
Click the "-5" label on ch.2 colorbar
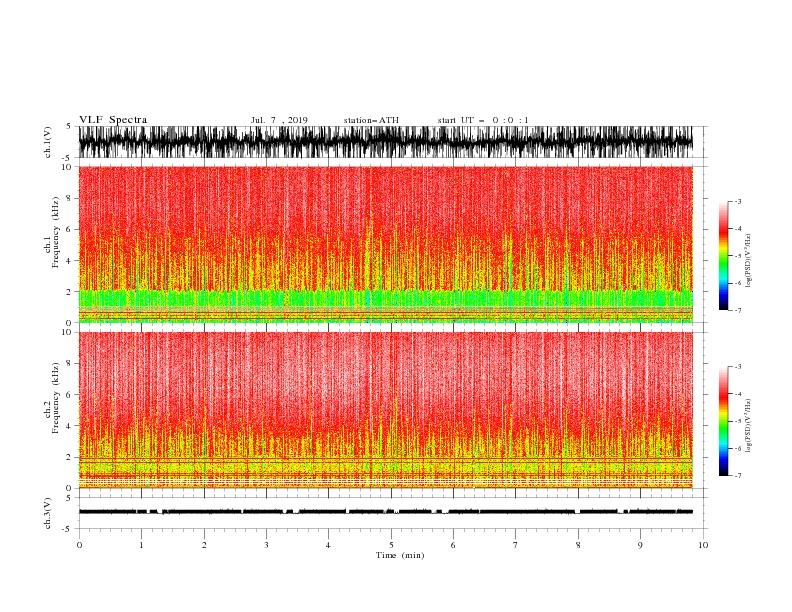point(738,421)
